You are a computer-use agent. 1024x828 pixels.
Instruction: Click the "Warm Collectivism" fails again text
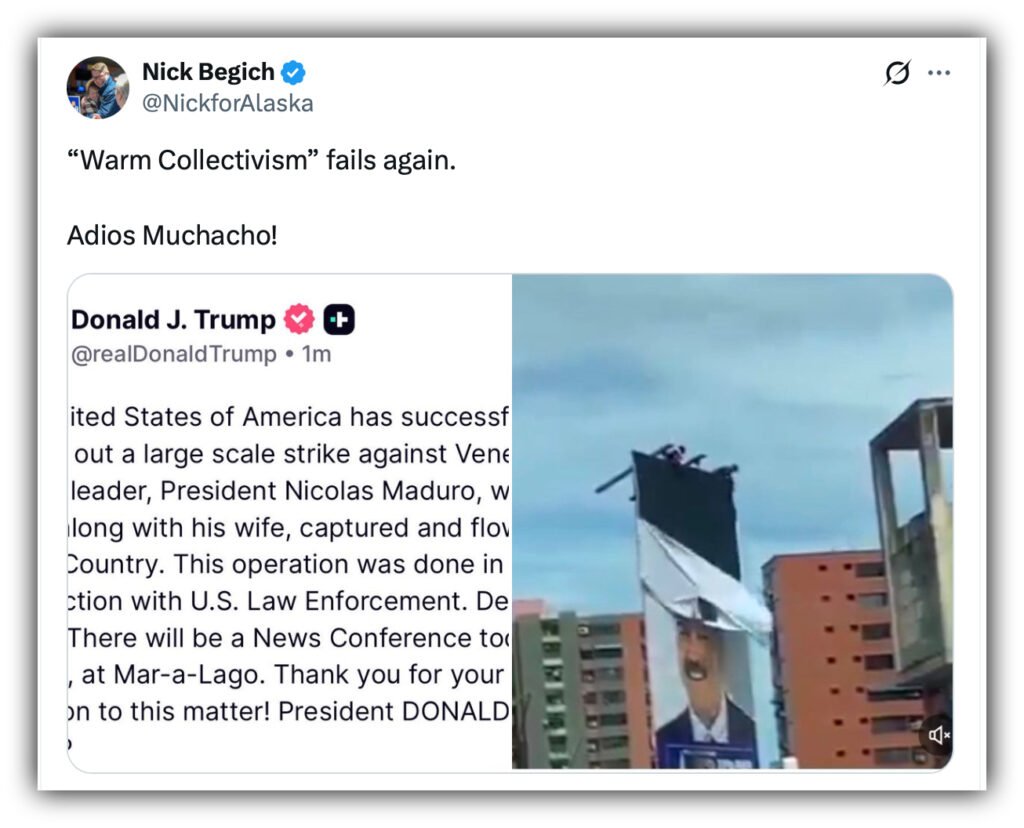[261, 160]
